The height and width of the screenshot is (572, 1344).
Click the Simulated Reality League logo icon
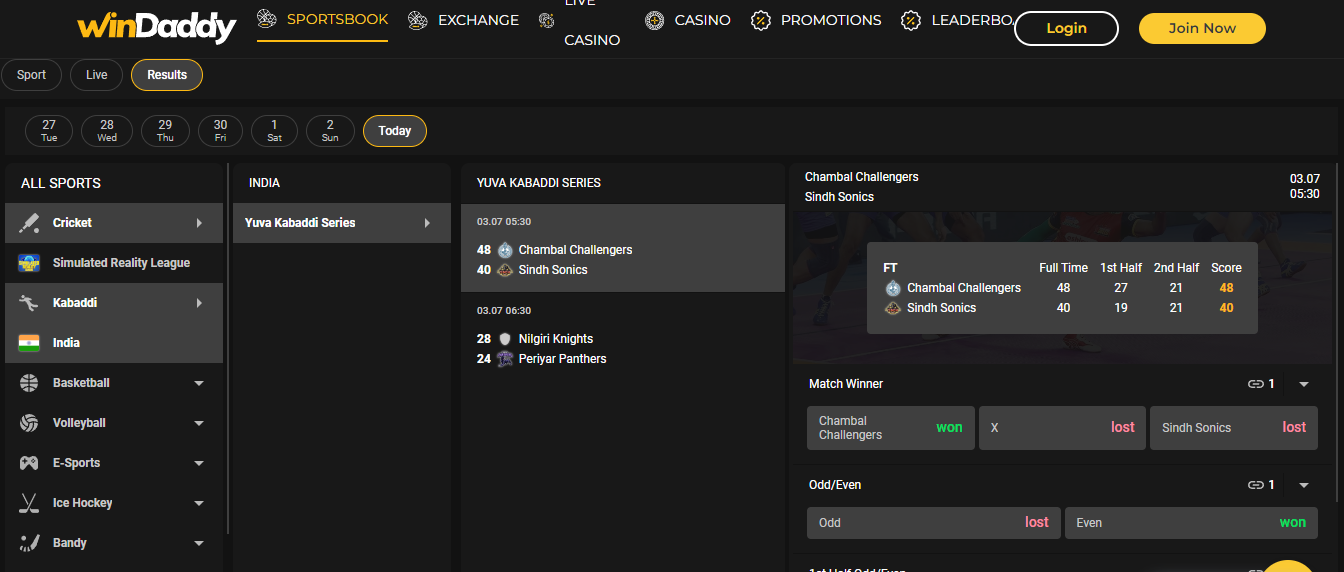29,263
